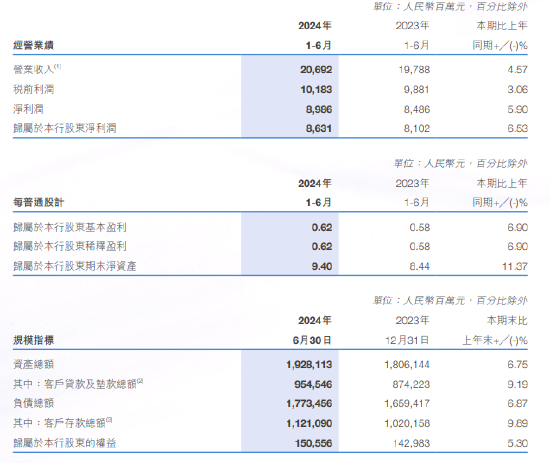Click the value 8.44
The height and width of the screenshot is (463, 550).
tap(420, 267)
